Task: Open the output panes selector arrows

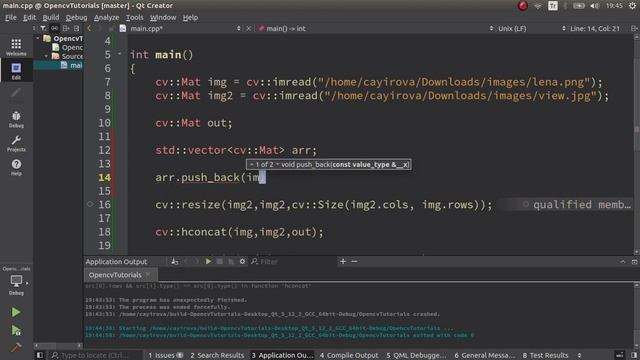Action: point(579,355)
